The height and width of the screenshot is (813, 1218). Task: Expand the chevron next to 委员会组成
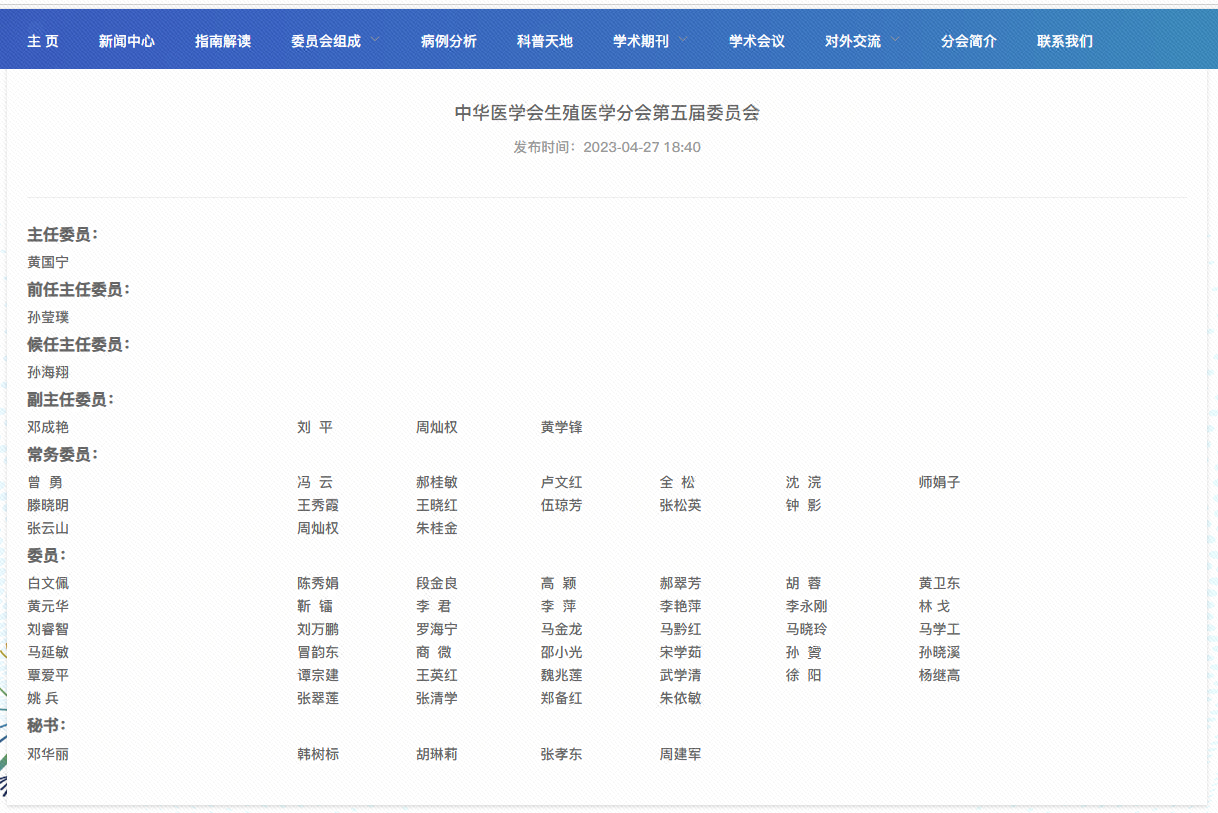click(x=375, y=40)
